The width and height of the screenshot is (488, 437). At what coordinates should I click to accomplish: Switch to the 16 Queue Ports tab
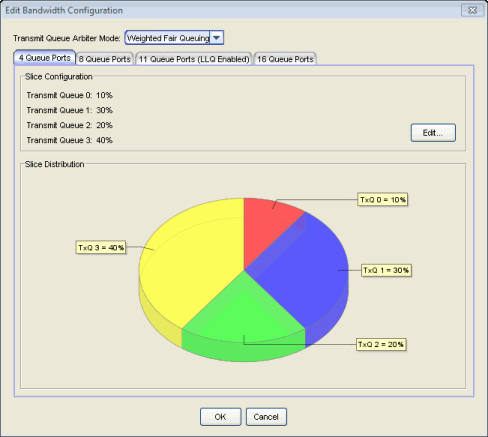pos(285,59)
